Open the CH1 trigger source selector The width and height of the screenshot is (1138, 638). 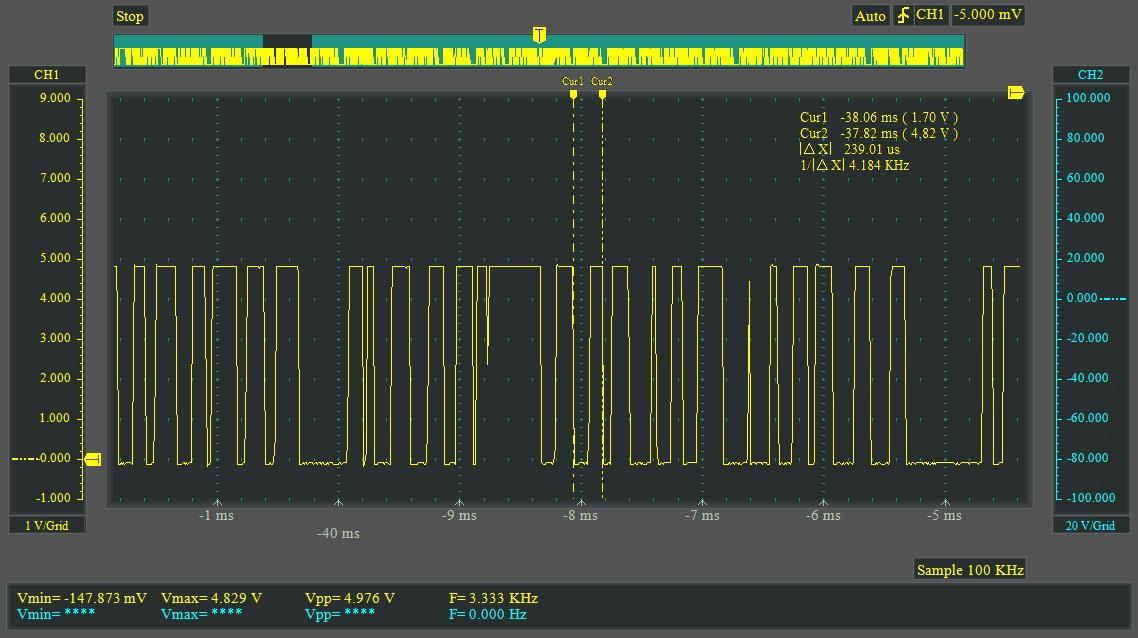click(930, 15)
